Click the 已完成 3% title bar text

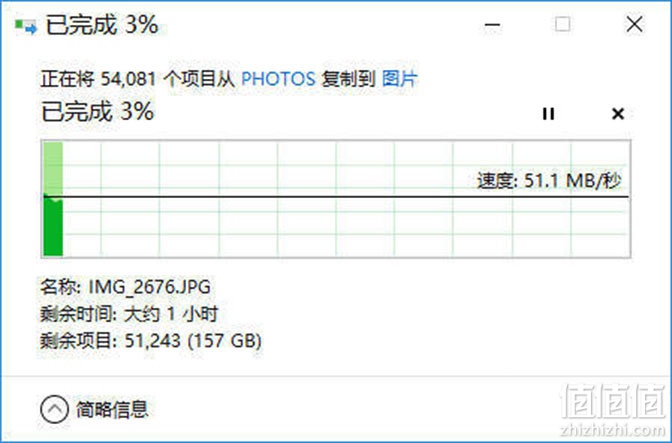102,25
